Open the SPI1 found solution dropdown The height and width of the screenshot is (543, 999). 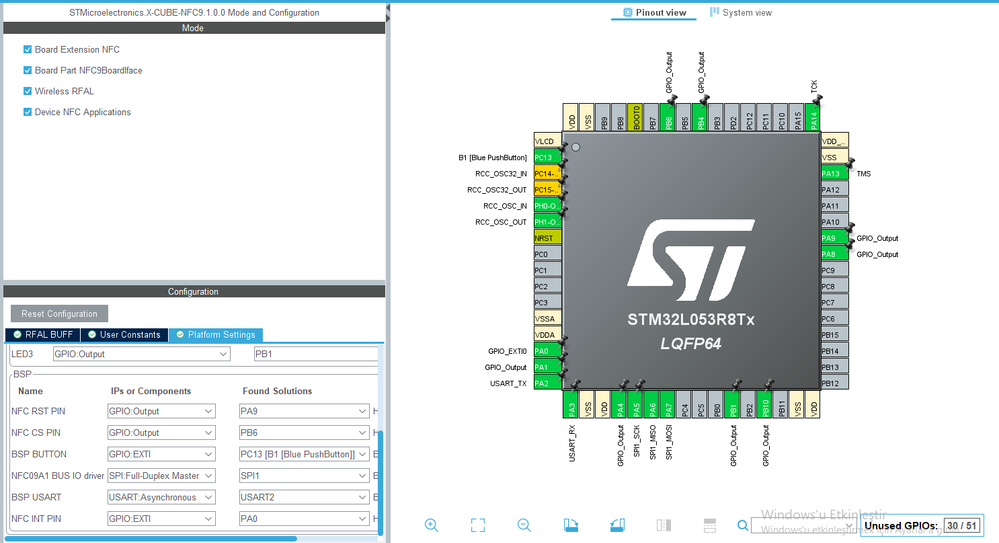pos(304,475)
